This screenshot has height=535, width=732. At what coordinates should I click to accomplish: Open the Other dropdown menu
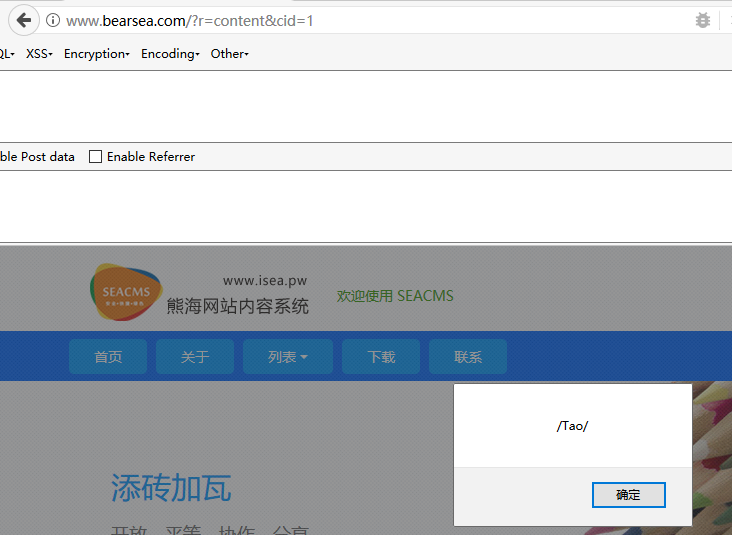coord(229,54)
